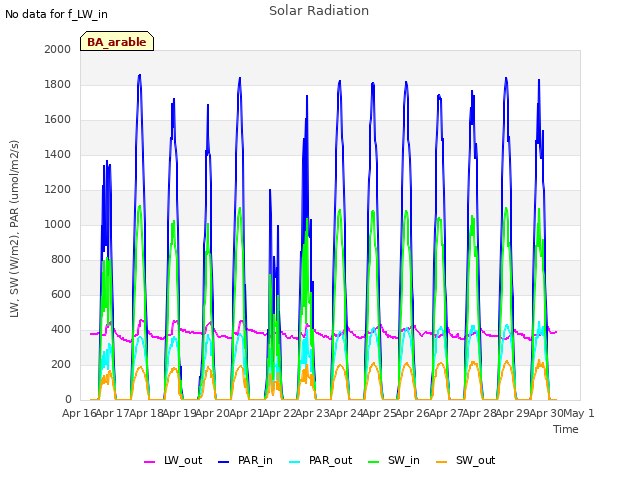This screenshot has height=480, width=640.
Task: Click the LW_out legend label
Action: click(x=183, y=460)
